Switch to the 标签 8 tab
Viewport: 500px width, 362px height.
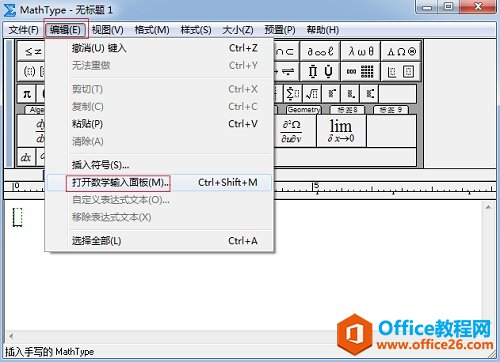pos(347,110)
